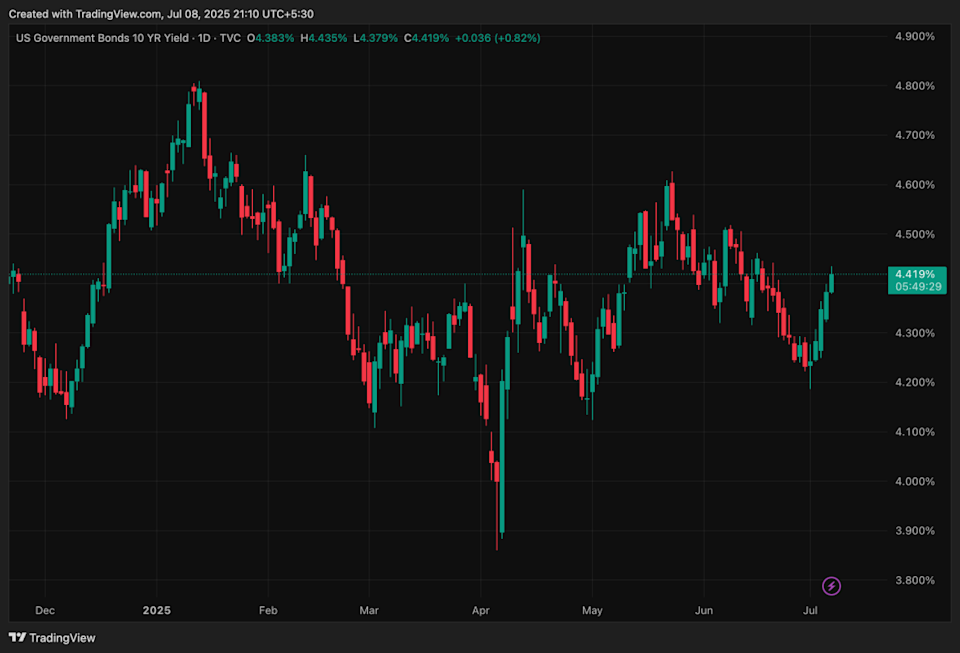Click the Jun label on time axis
Screen dimensions: 960x653
703,610
